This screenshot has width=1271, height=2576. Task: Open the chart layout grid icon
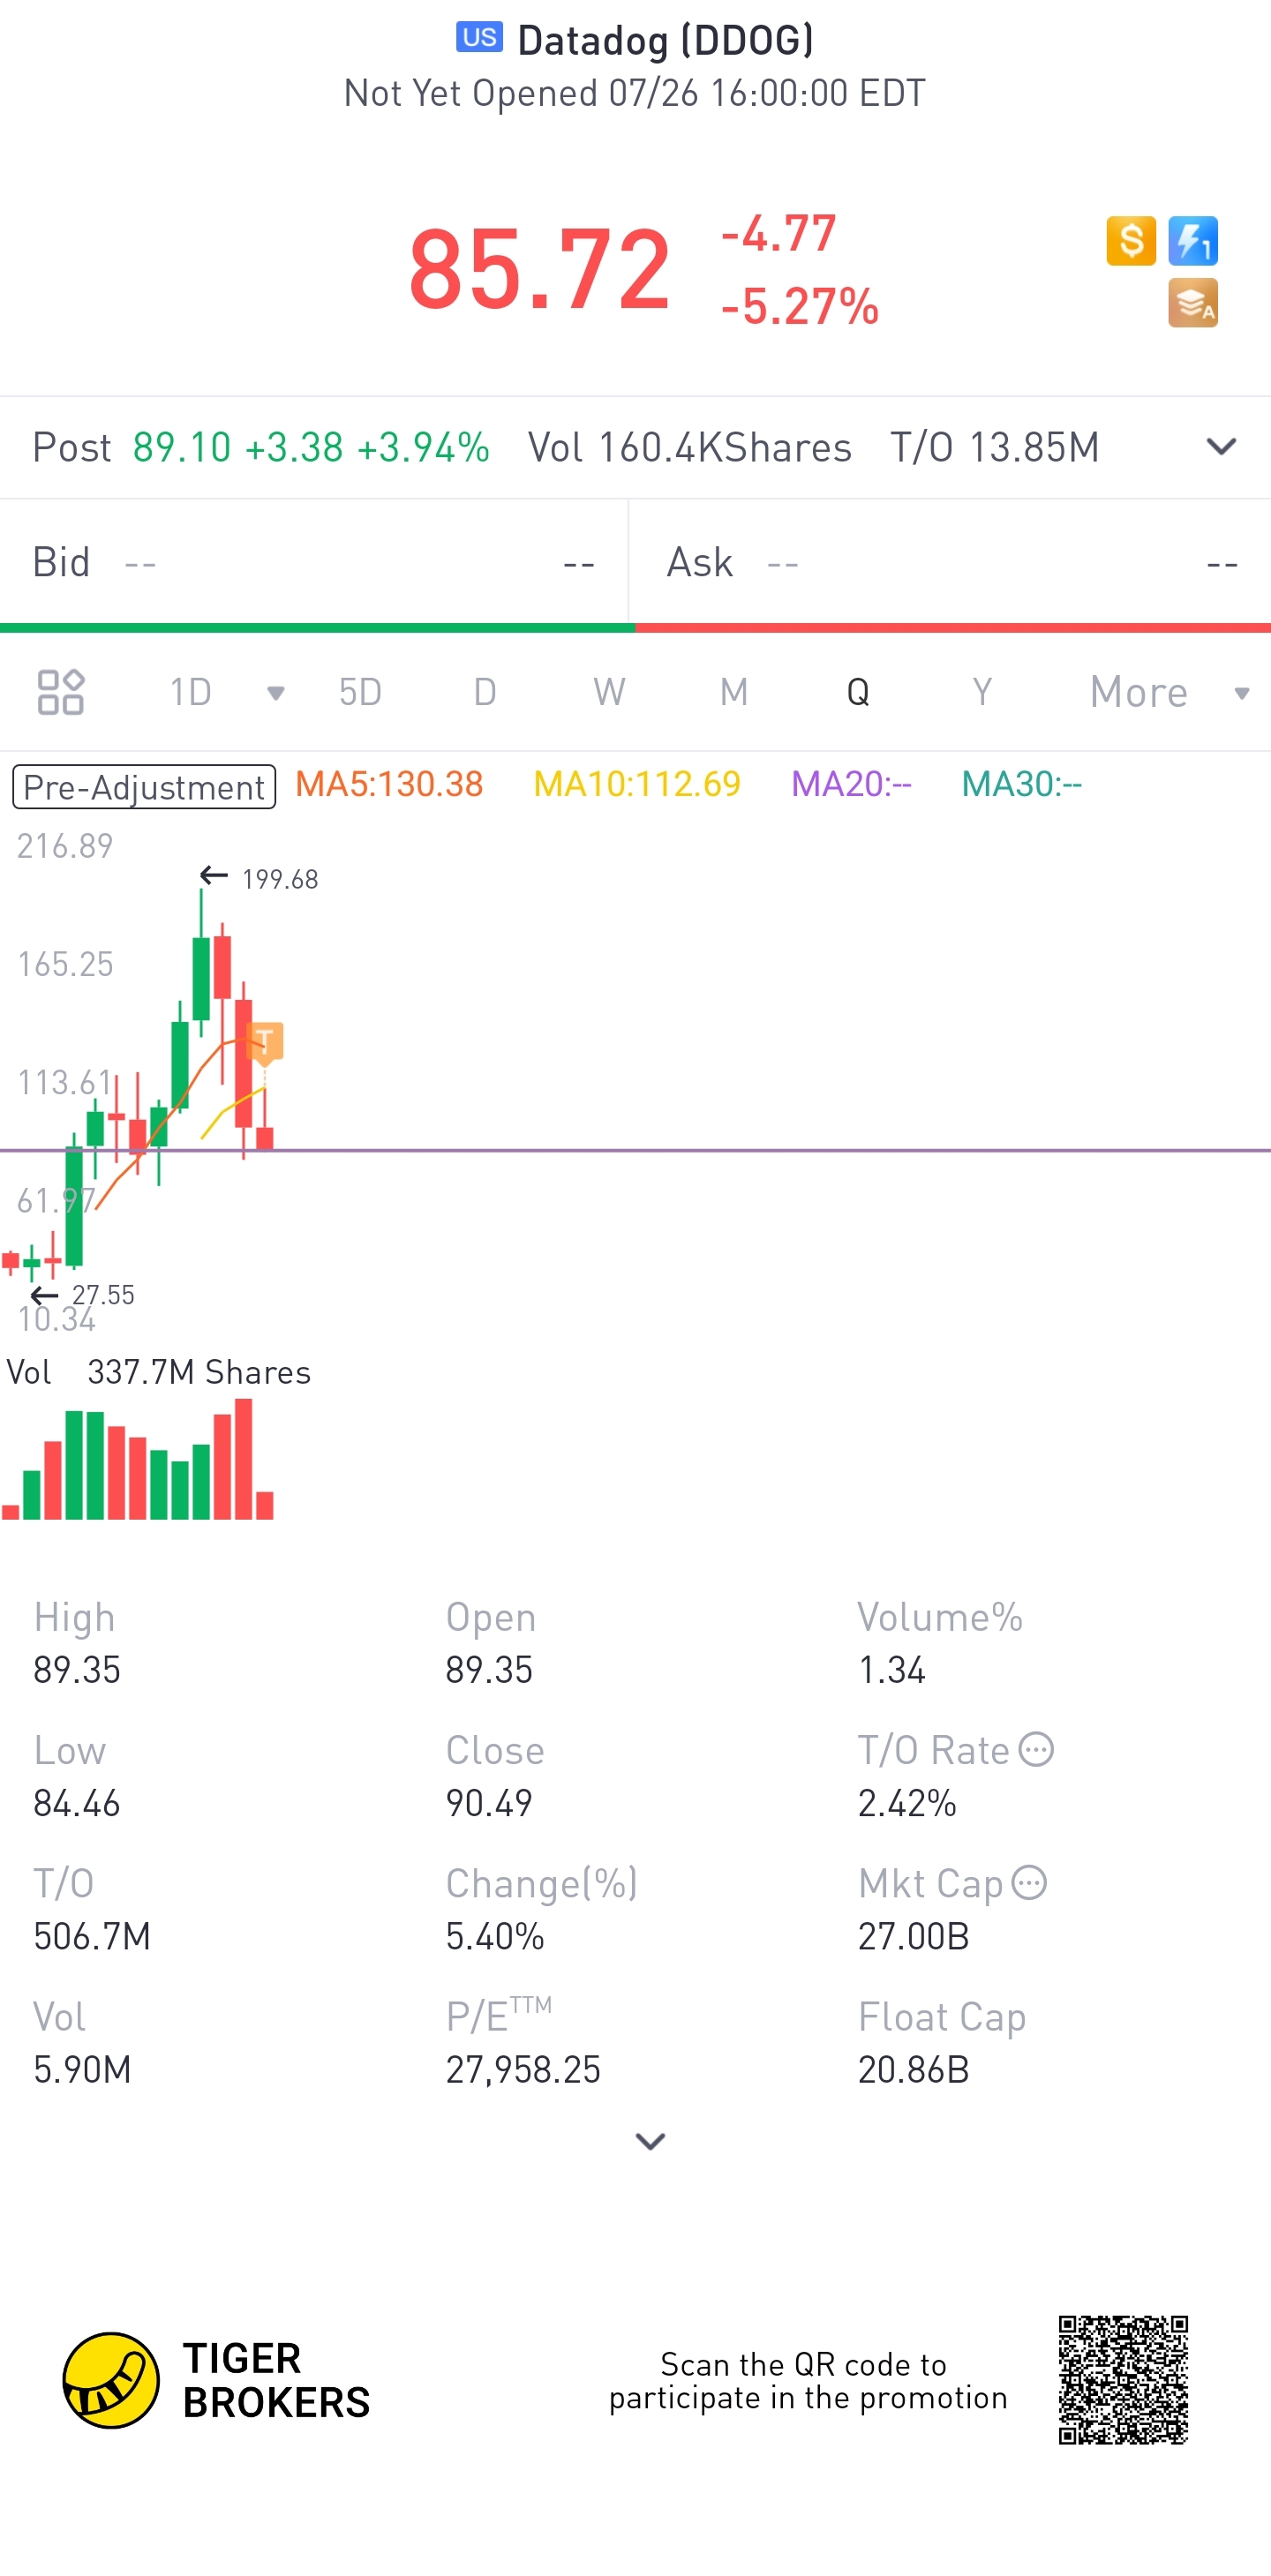tap(60, 692)
